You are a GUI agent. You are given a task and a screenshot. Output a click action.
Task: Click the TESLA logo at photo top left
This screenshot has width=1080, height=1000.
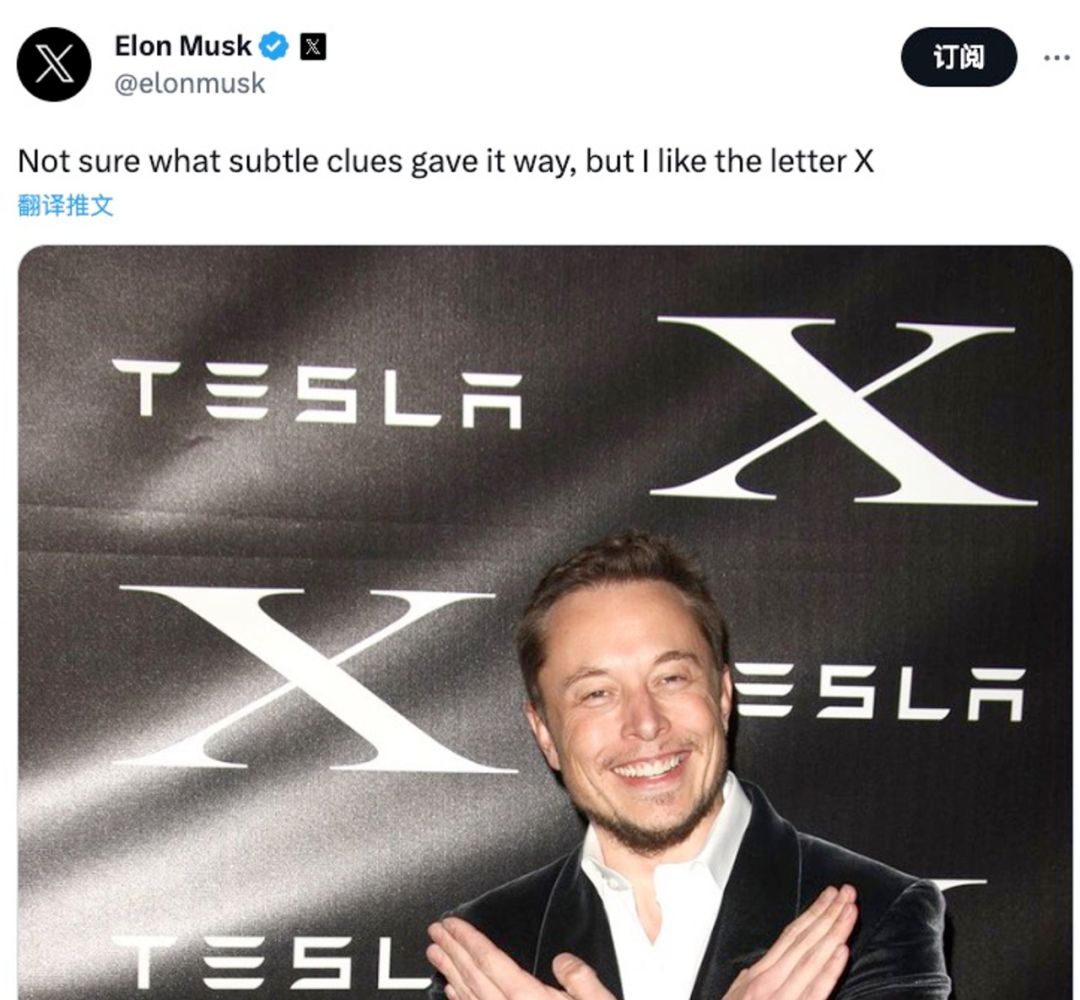[x=318, y=393]
